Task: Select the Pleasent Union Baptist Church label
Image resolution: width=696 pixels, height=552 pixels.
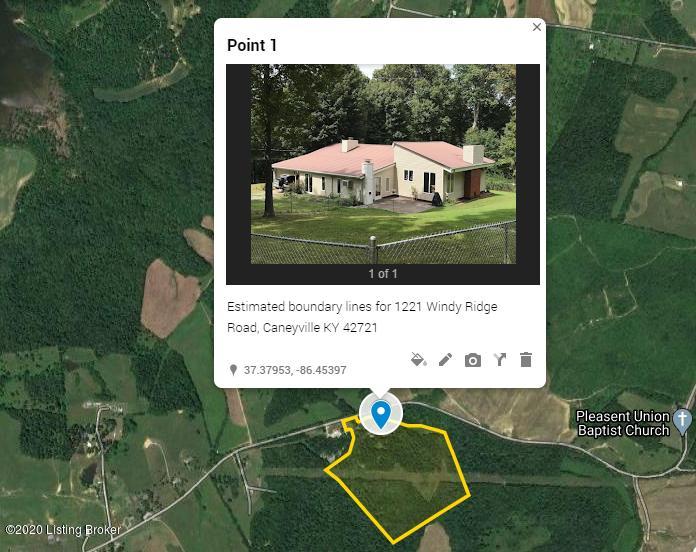Action: (623, 423)
